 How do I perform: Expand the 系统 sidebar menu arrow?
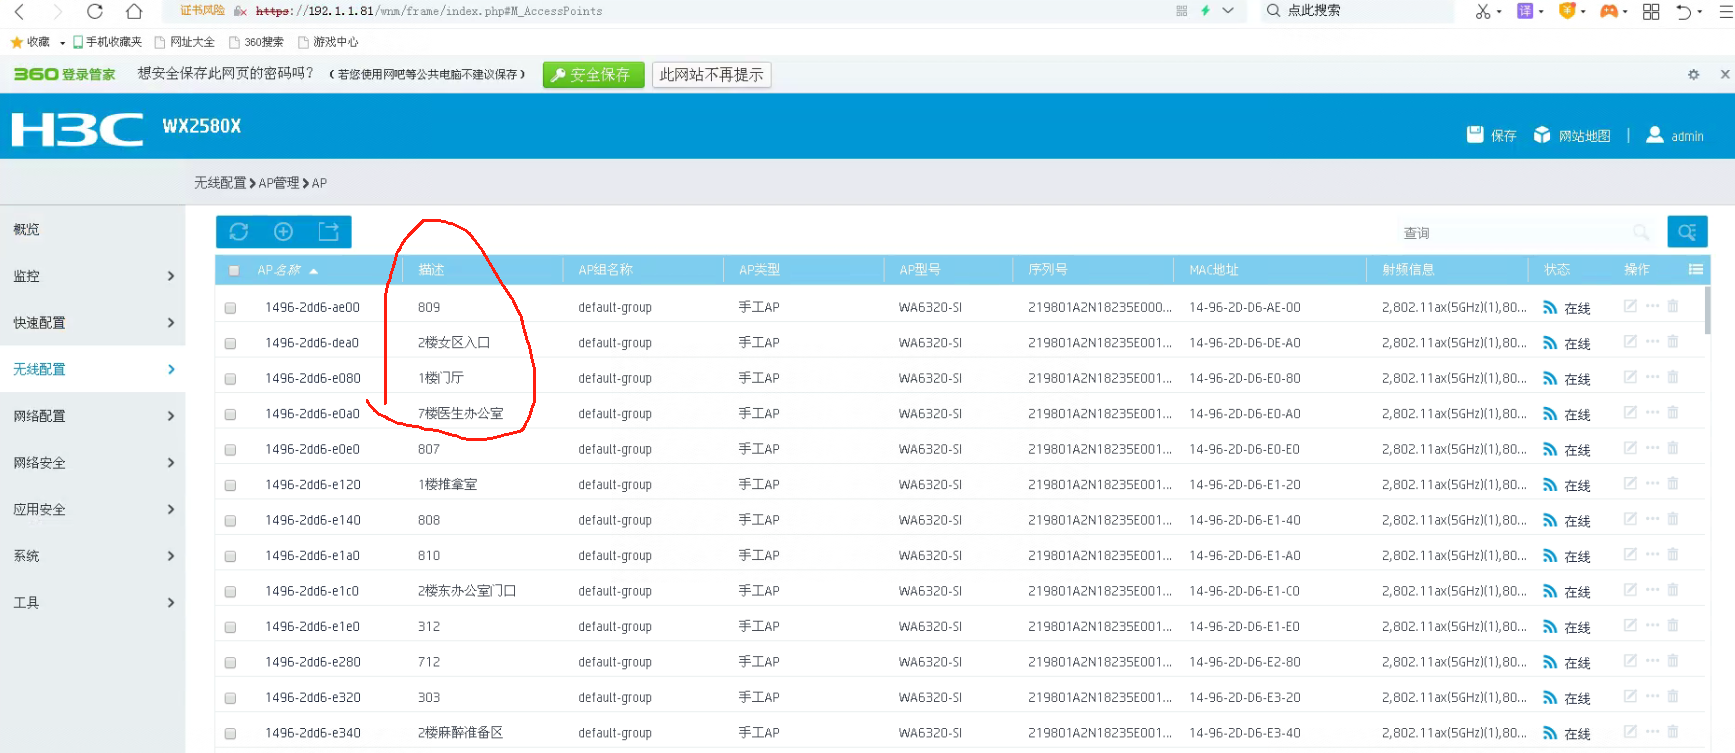[171, 556]
